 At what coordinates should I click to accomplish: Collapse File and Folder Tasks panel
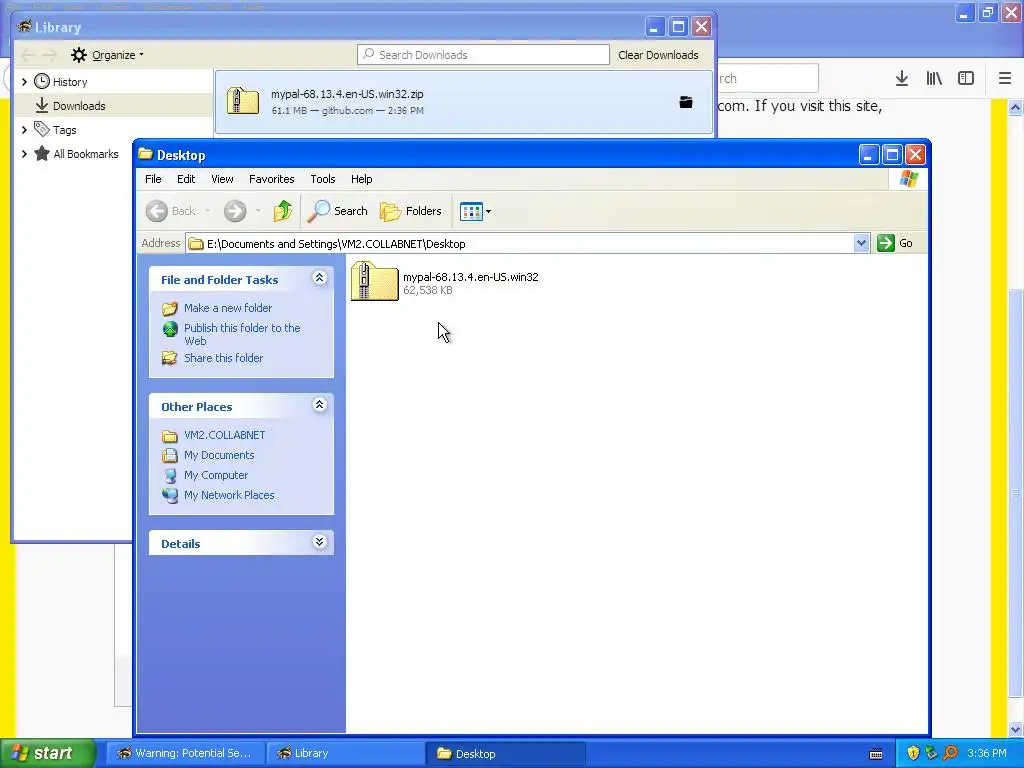[x=319, y=278]
